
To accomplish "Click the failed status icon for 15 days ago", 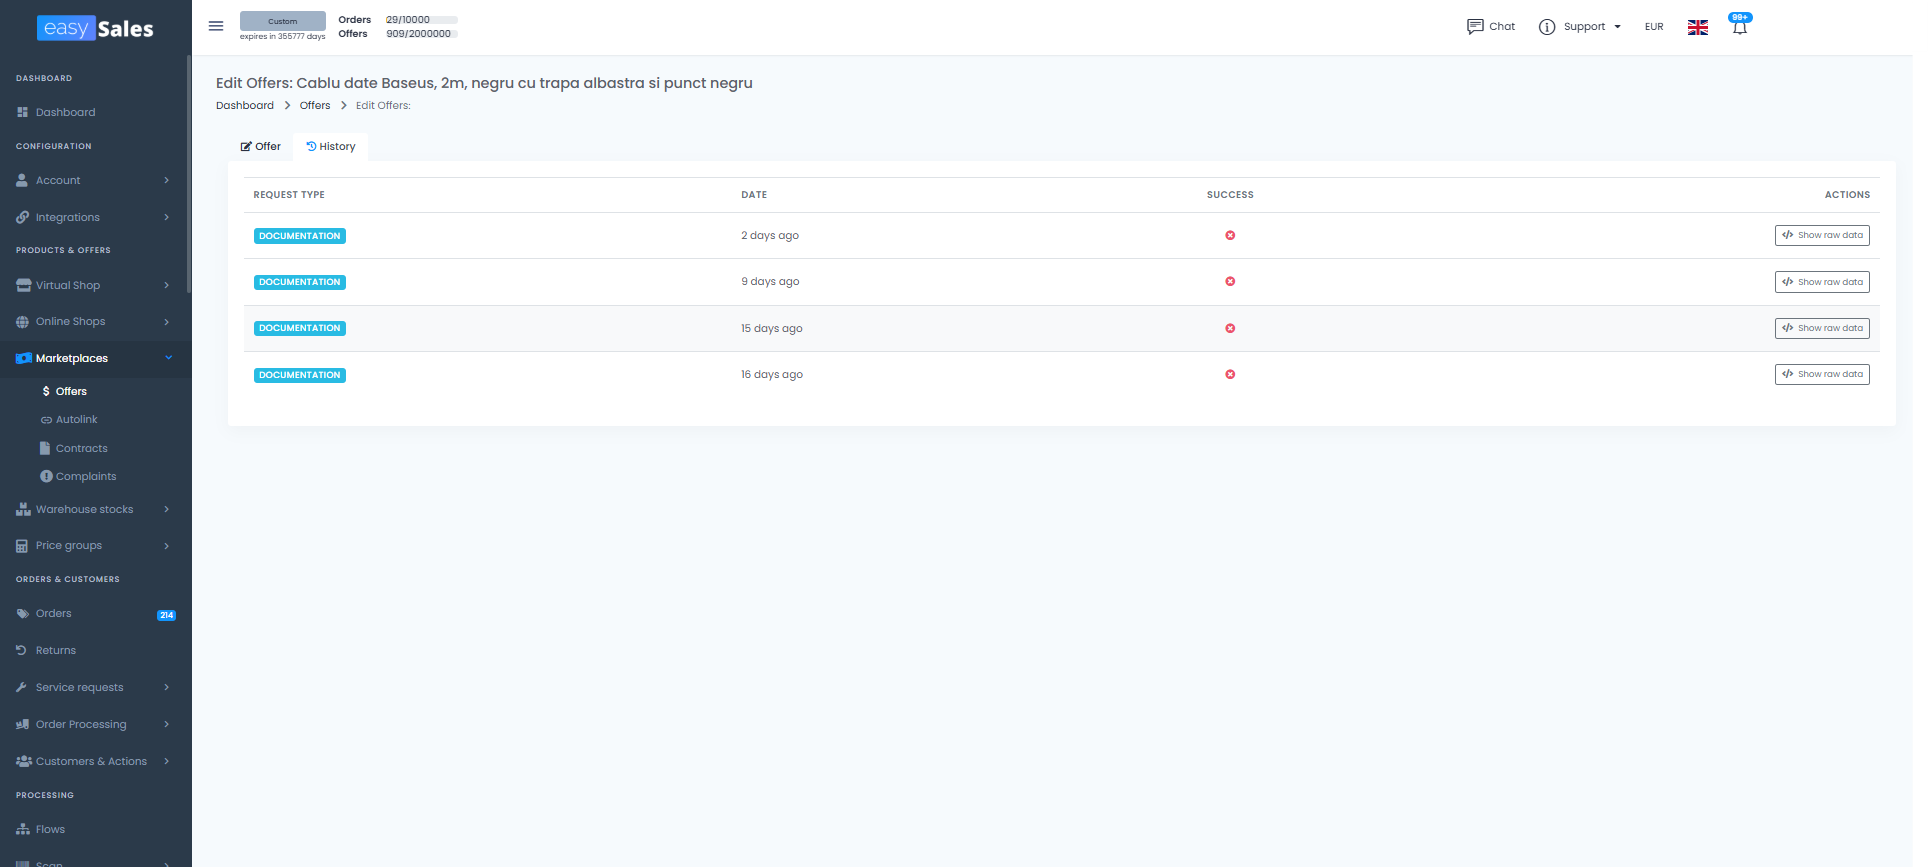I will tap(1230, 328).
